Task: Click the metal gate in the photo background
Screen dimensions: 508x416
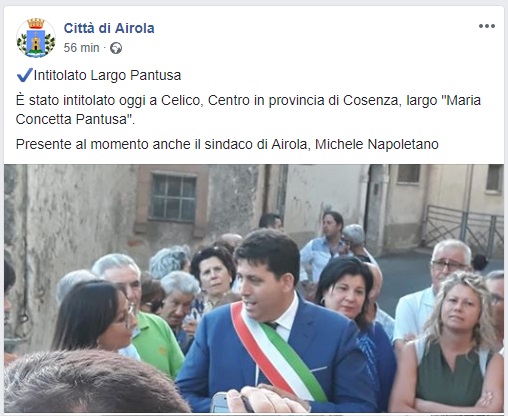Action: (463, 230)
